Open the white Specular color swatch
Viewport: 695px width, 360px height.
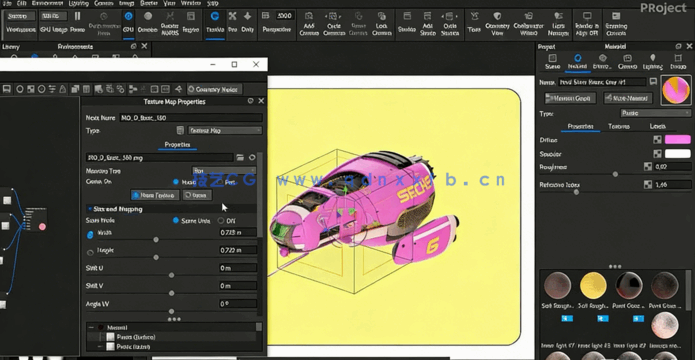click(x=678, y=154)
